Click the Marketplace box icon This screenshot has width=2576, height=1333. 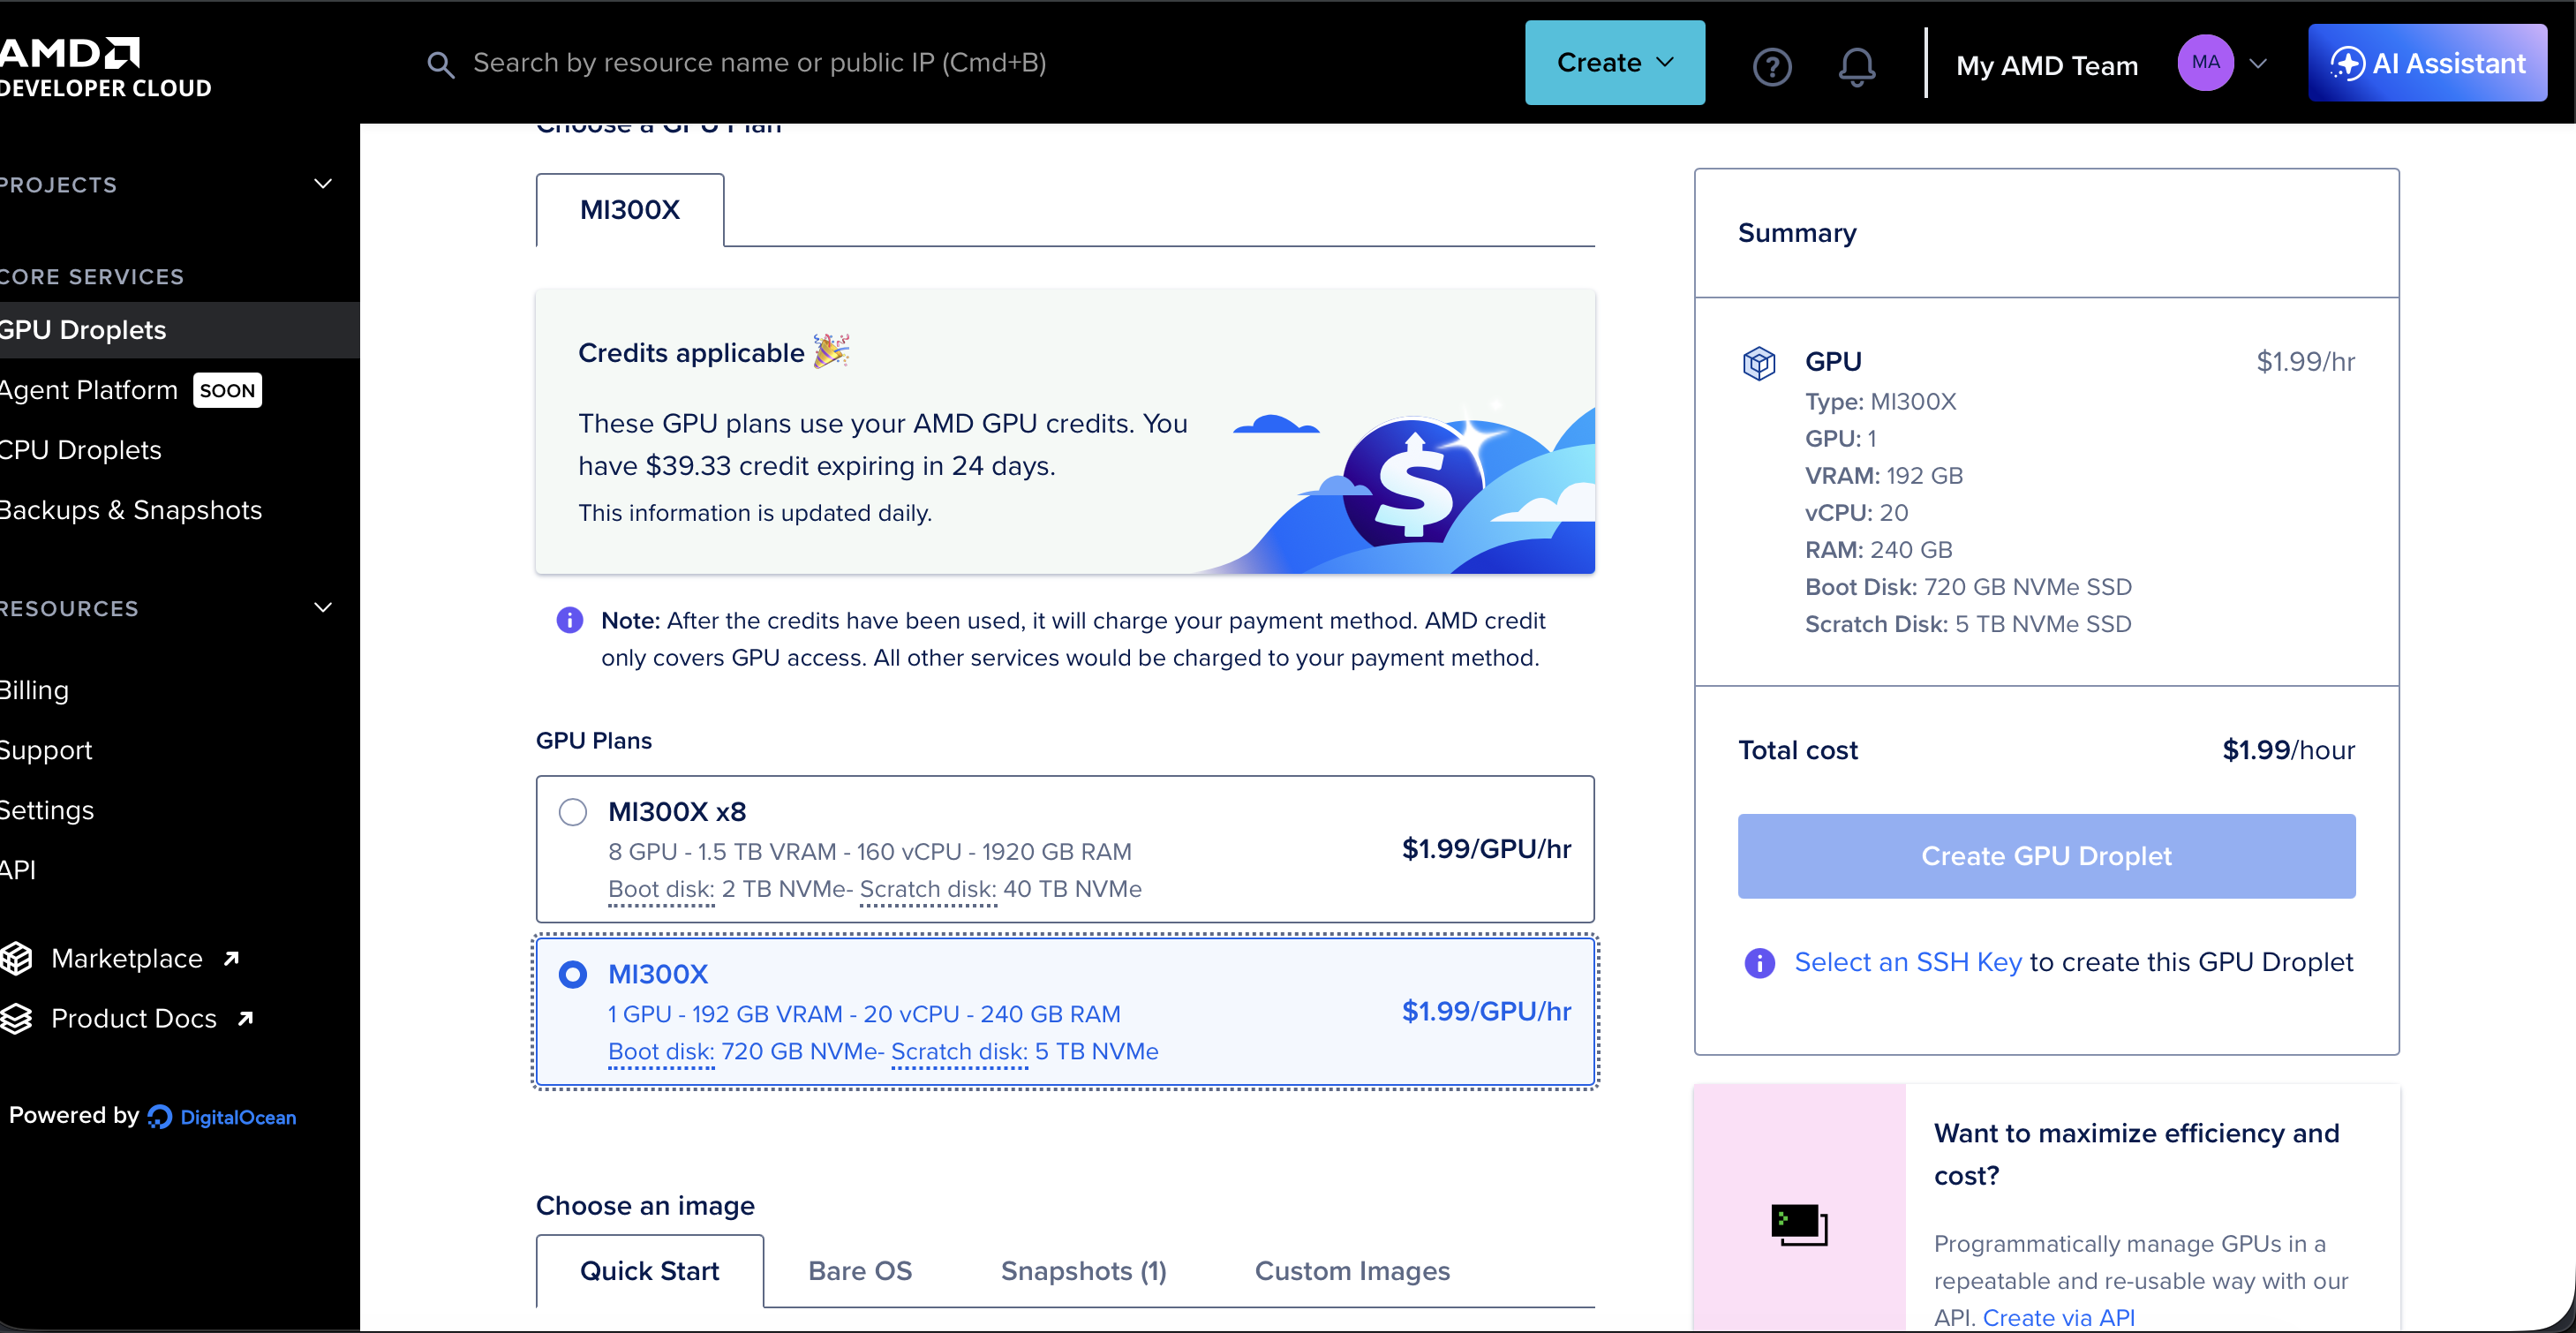tap(16, 958)
